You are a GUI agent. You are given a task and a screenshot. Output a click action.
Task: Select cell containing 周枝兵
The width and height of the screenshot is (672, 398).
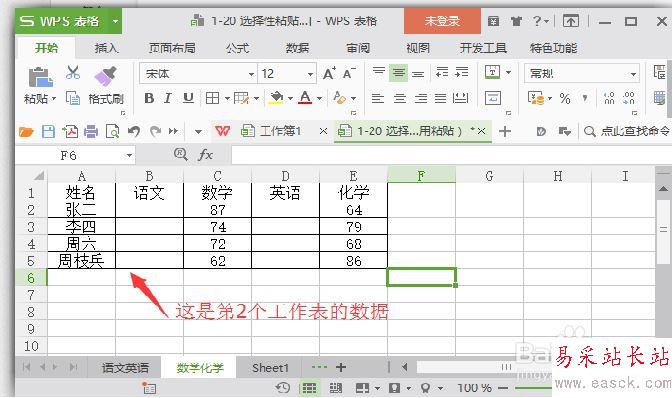tap(81, 260)
